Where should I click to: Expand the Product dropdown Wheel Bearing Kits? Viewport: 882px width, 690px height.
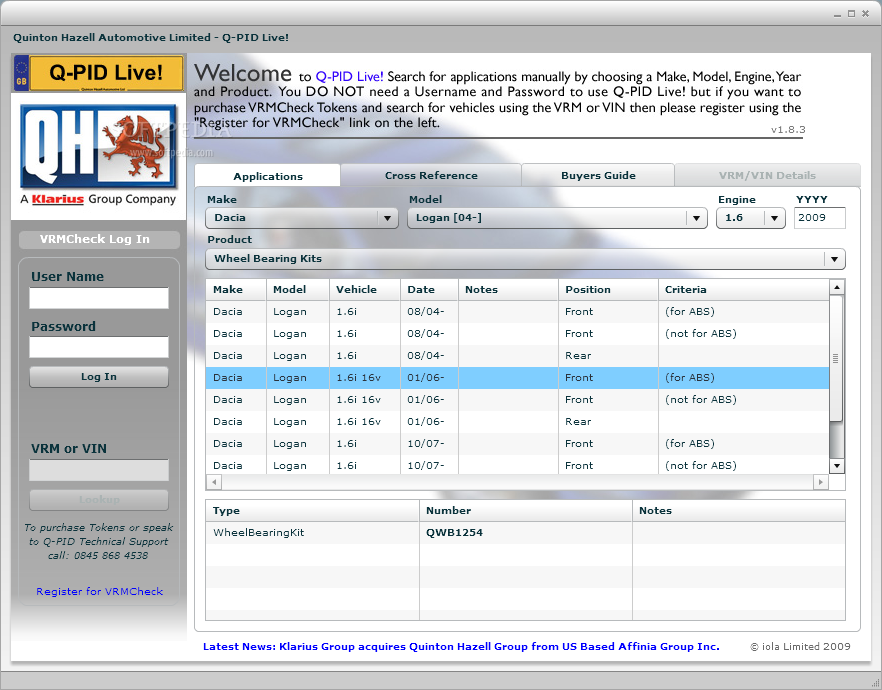[x=525, y=259]
